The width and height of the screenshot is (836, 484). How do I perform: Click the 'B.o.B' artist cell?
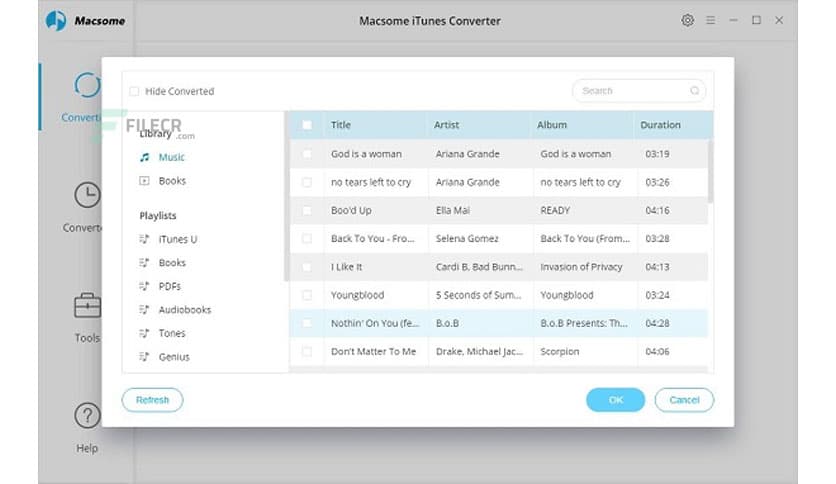[x=447, y=323]
